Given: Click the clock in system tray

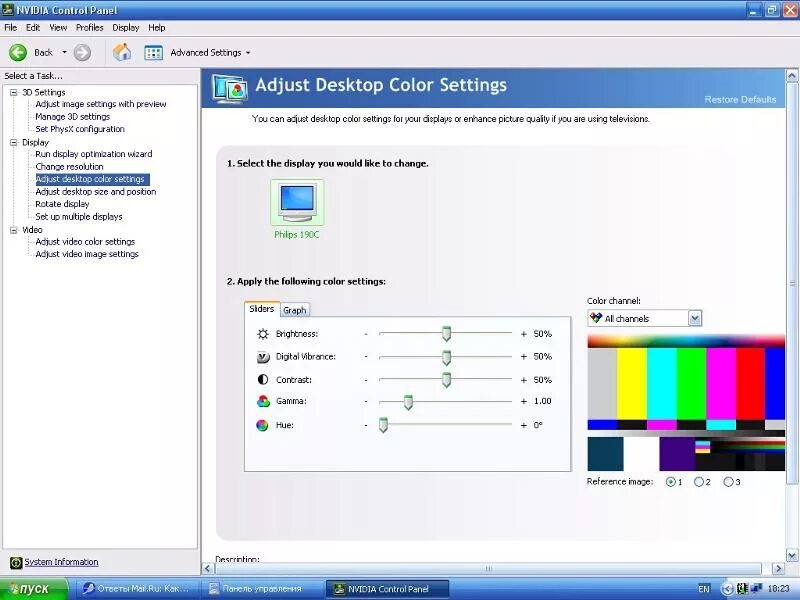Looking at the screenshot, I should coord(778,589).
